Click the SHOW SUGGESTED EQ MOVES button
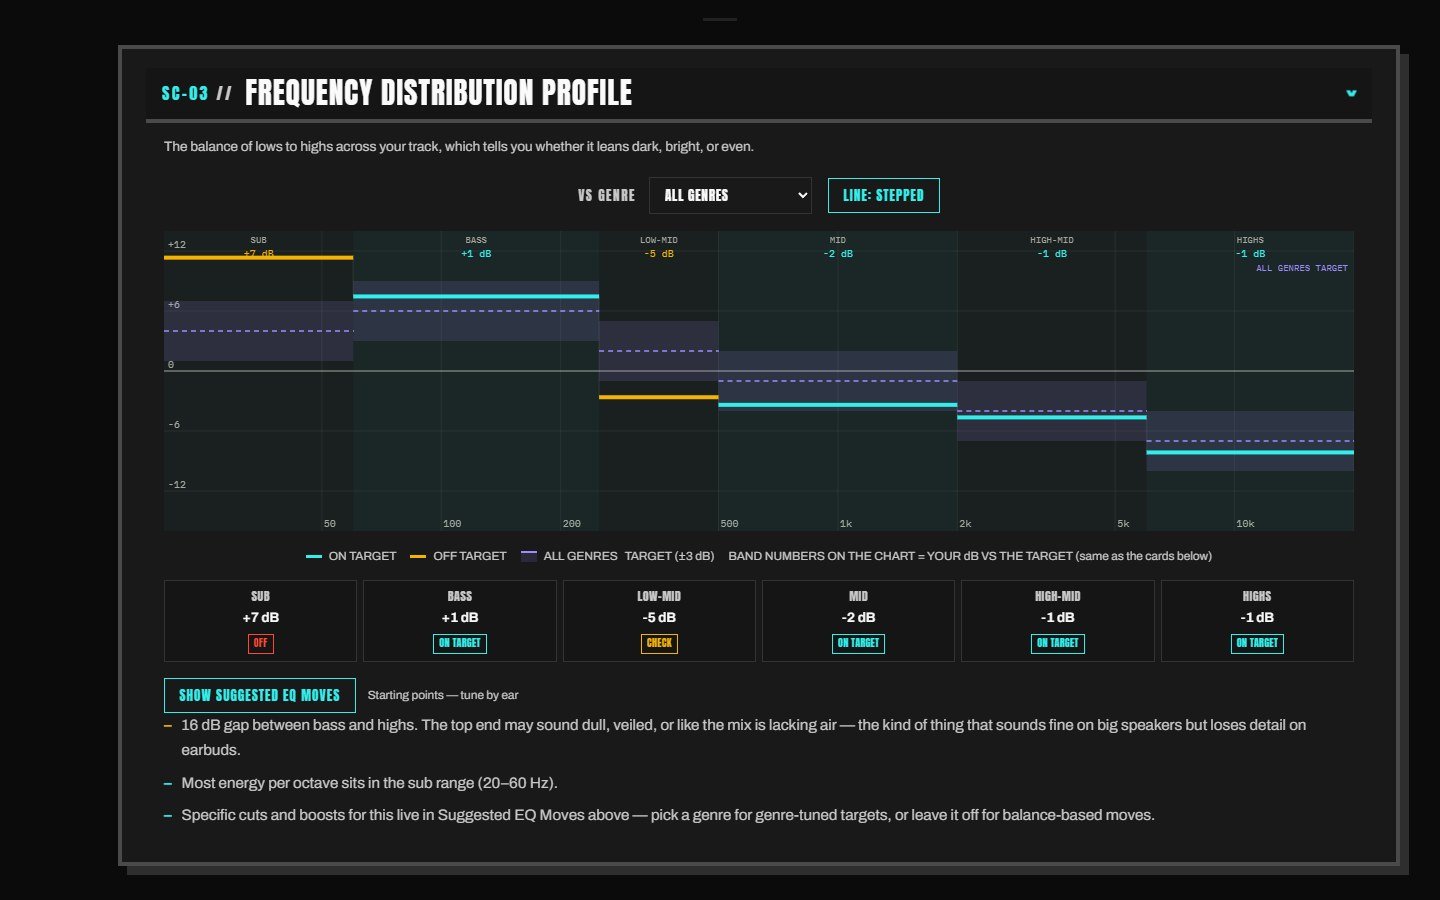Image resolution: width=1440 pixels, height=900 pixels. 259,695
